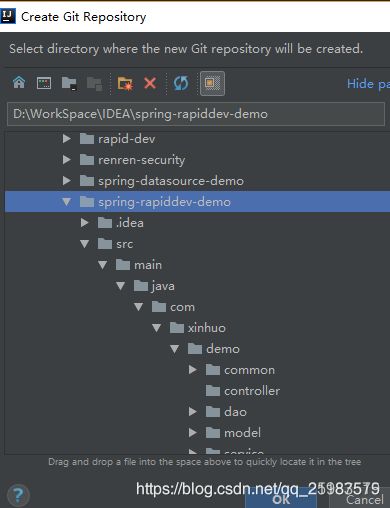Expand the spring-datasource-demo folder
This screenshot has height=508, width=390.
[67, 181]
